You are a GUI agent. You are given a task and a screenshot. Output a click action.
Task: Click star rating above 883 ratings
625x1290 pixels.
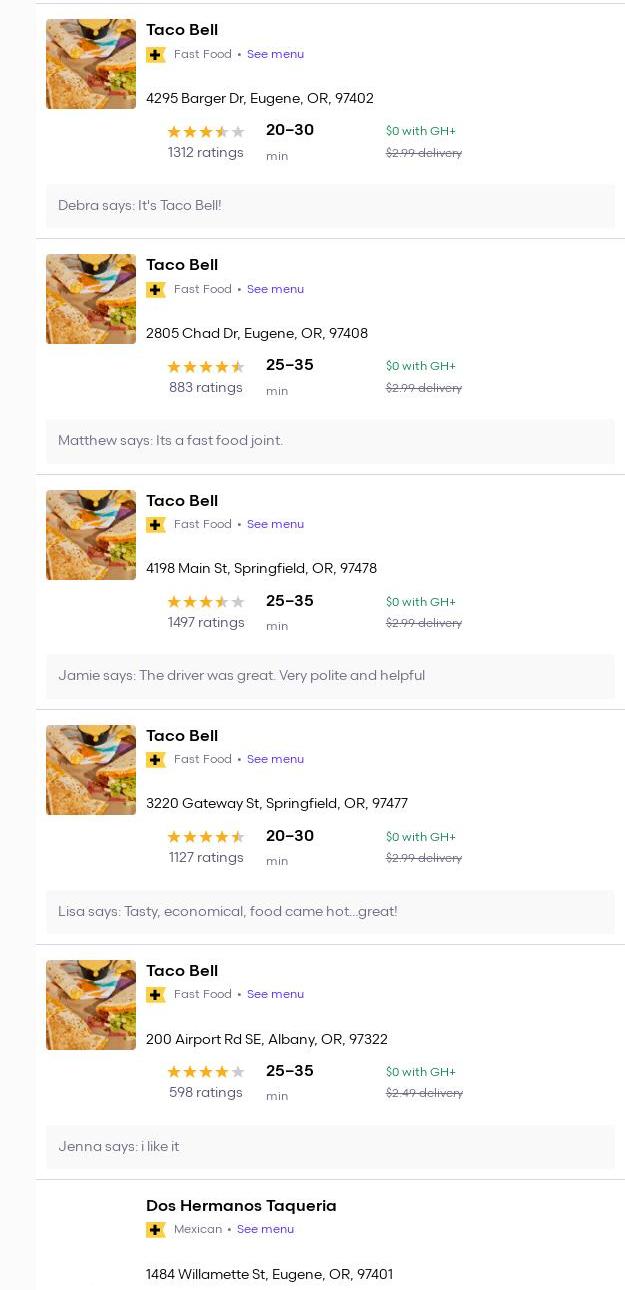(x=205, y=367)
